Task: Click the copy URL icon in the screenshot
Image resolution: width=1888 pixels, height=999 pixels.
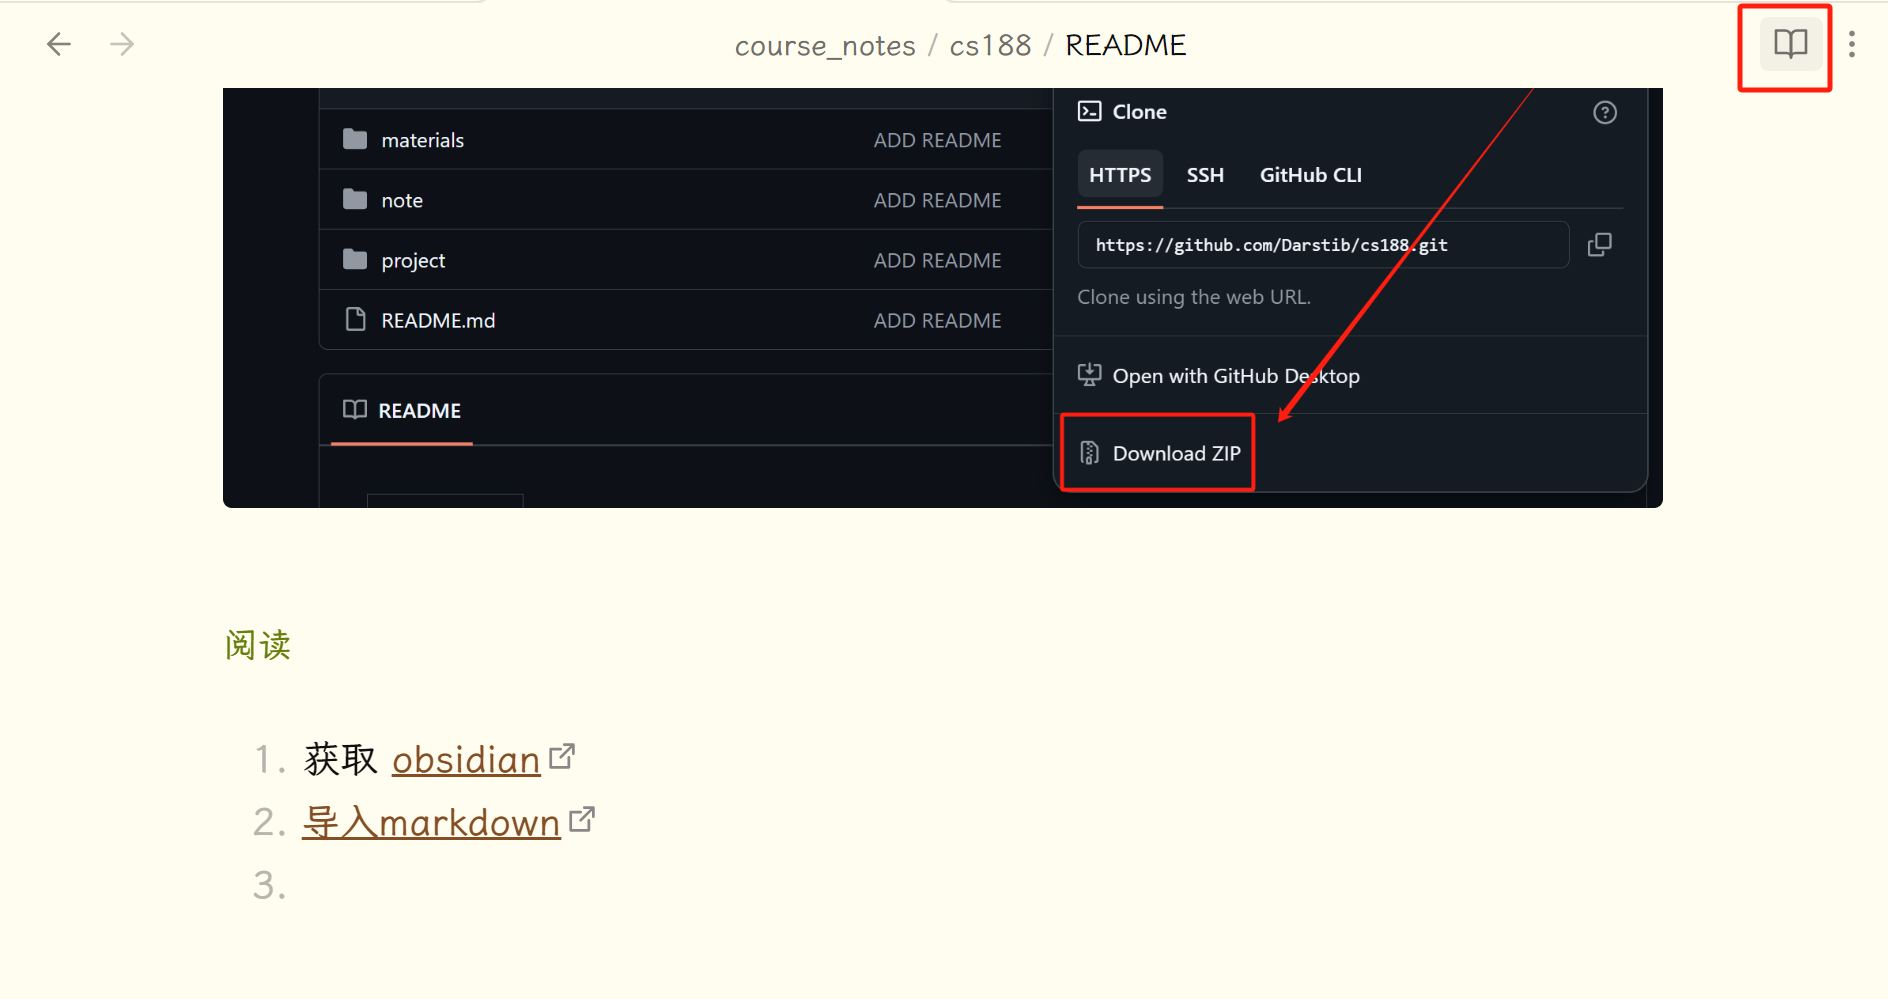Action: [1599, 245]
